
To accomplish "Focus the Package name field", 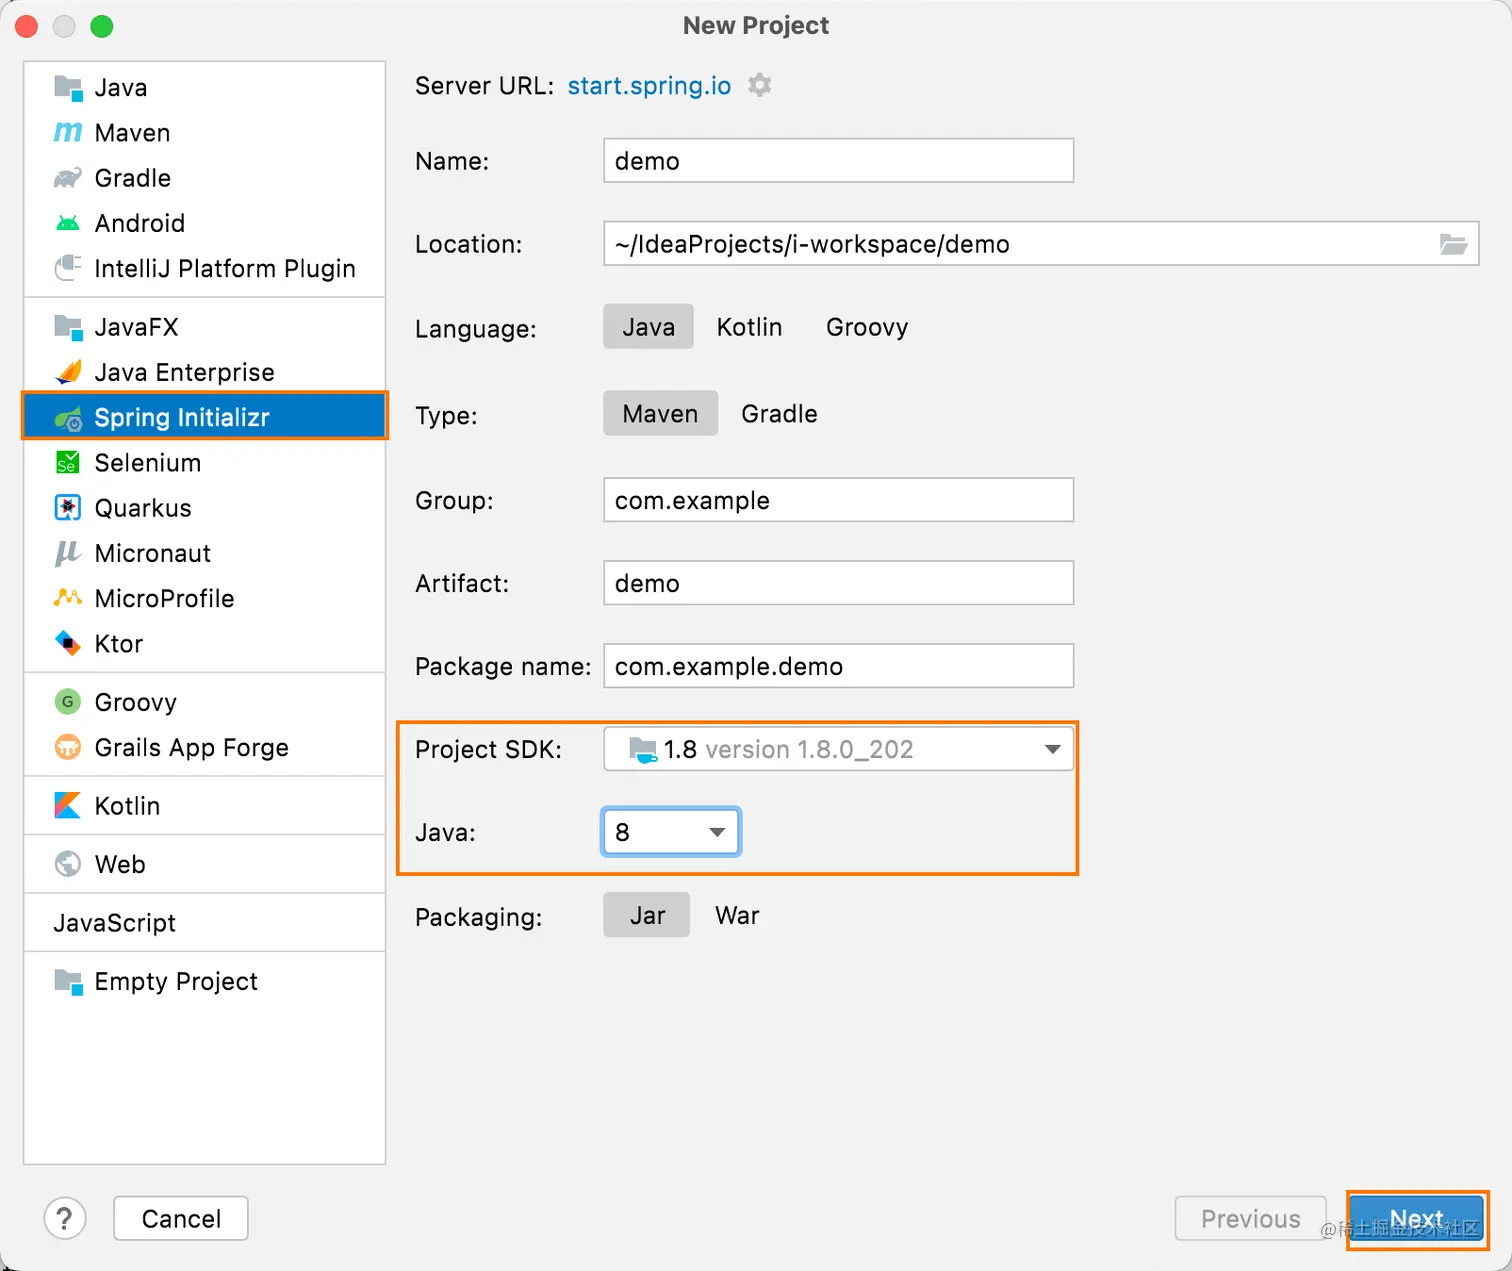I will click(839, 666).
